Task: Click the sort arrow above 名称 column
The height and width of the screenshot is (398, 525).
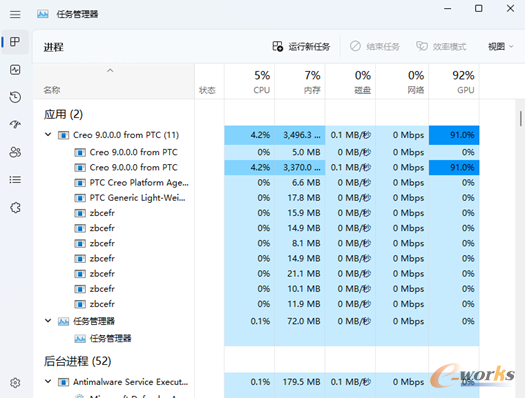Action: point(110,70)
